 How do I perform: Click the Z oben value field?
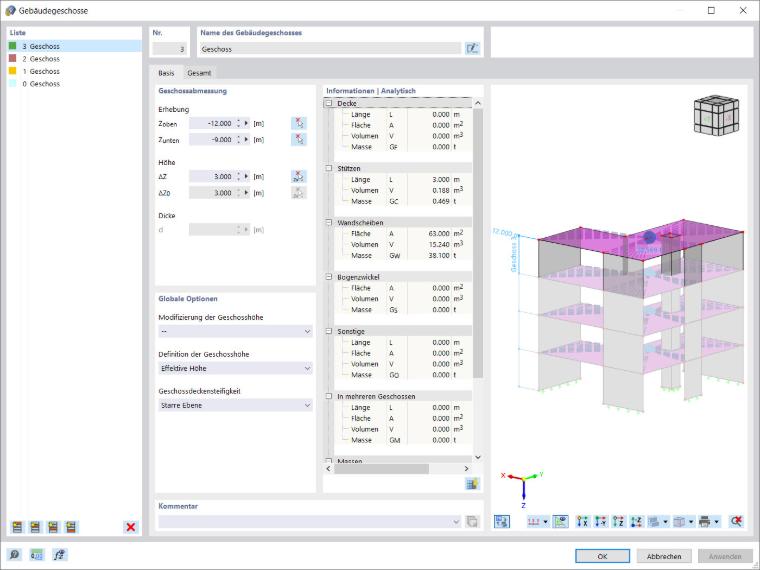coord(211,124)
